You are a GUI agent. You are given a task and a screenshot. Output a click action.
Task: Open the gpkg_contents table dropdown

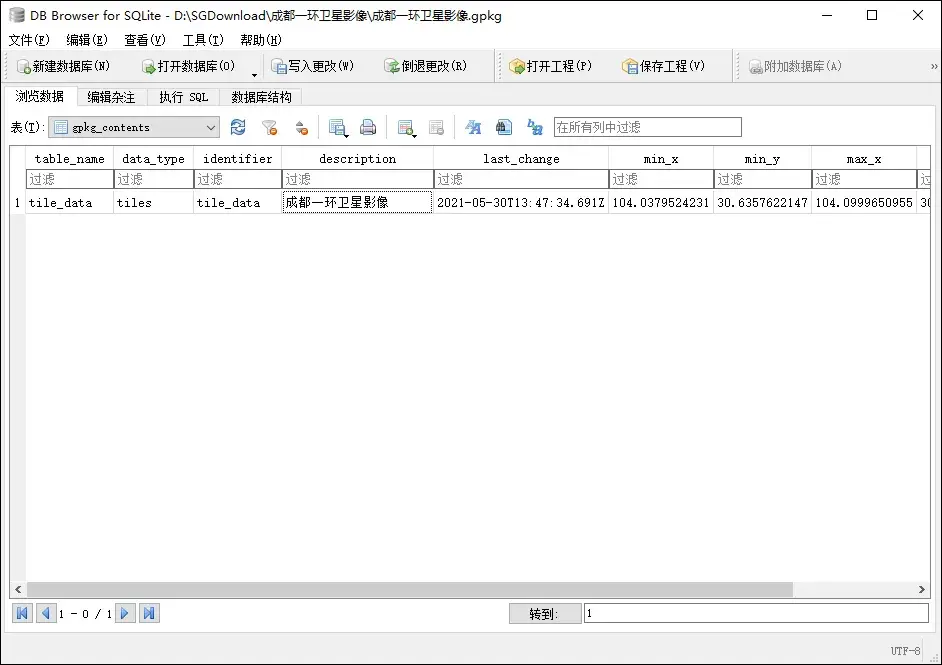click(134, 127)
